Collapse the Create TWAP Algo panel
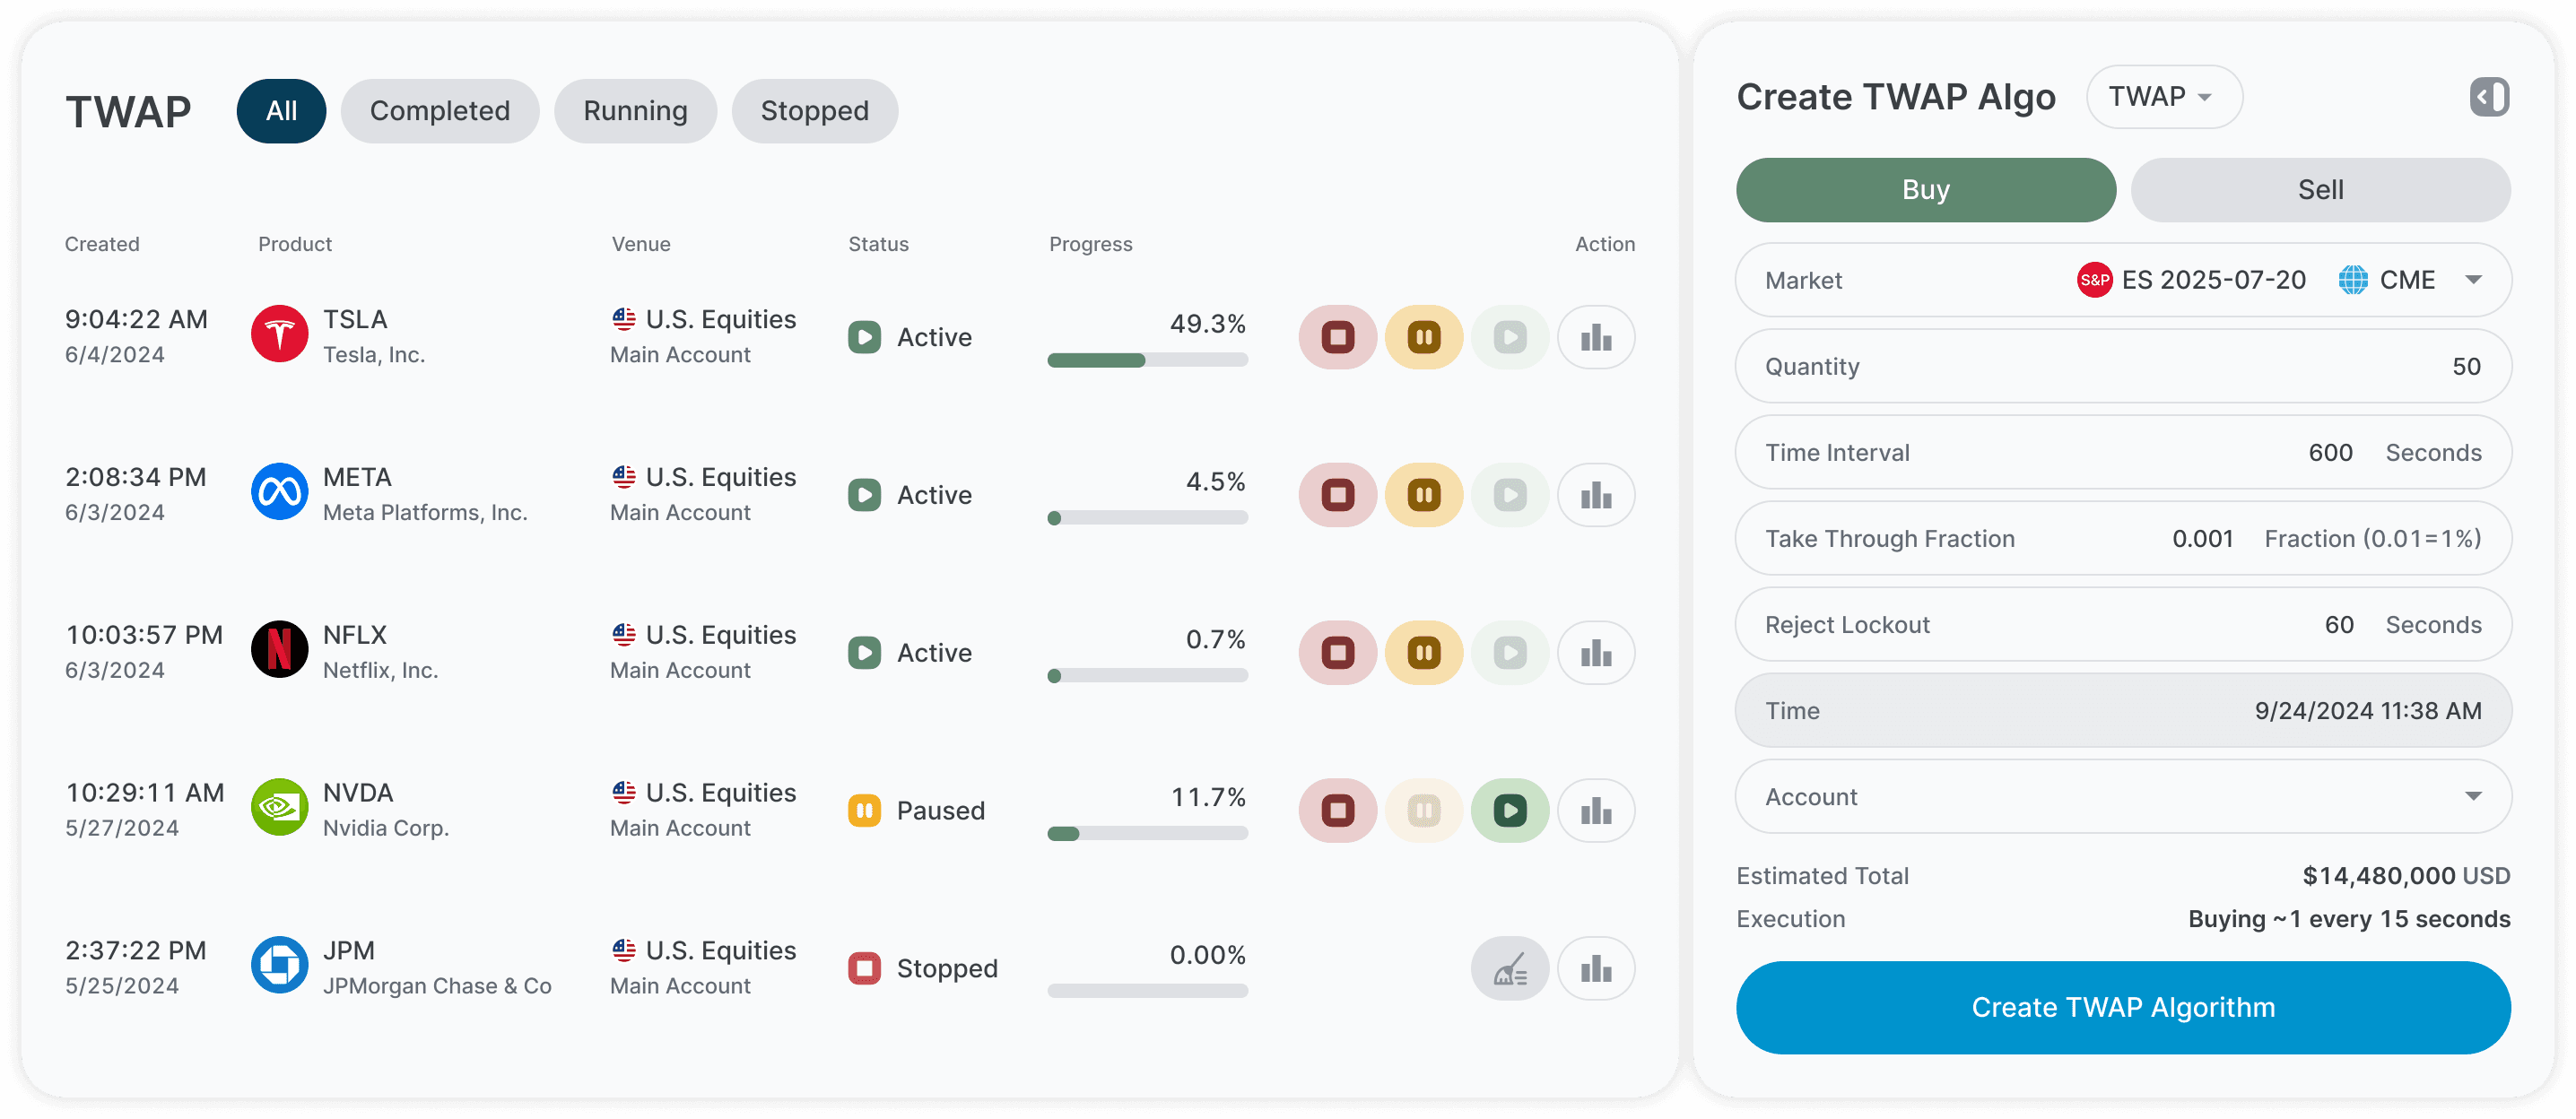2576x1119 pixels. point(2488,97)
